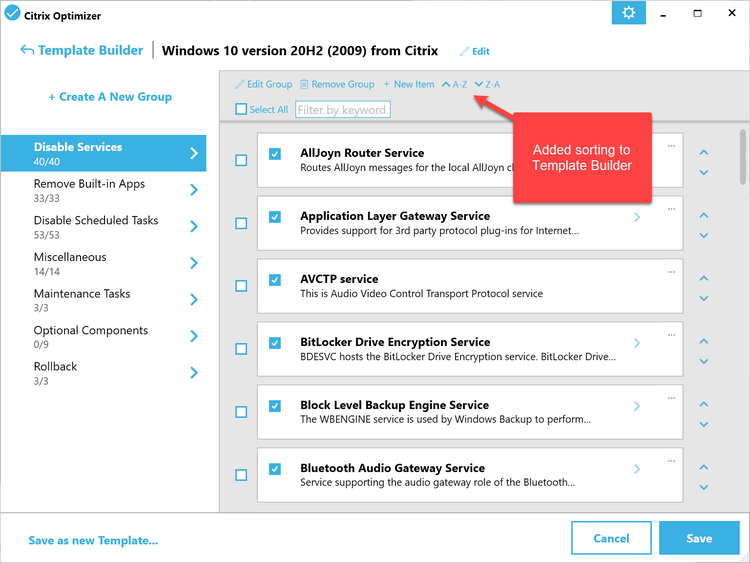Screen dimensions: 750x563
Task: Uncheck blue checkbox of AVCTP service
Action: click(275, 280)
